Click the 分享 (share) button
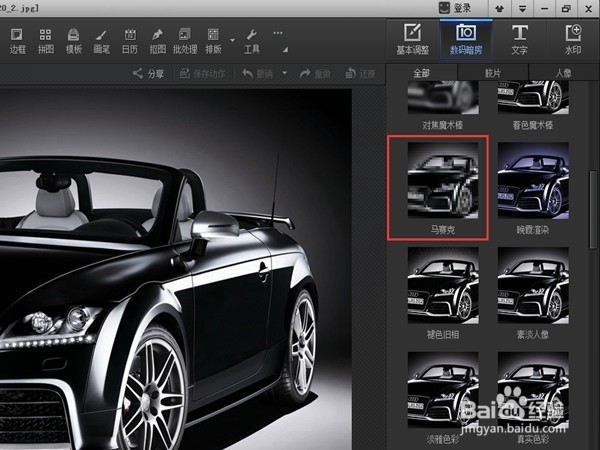The width and height of the screenshot is (600, 450). 148,73
